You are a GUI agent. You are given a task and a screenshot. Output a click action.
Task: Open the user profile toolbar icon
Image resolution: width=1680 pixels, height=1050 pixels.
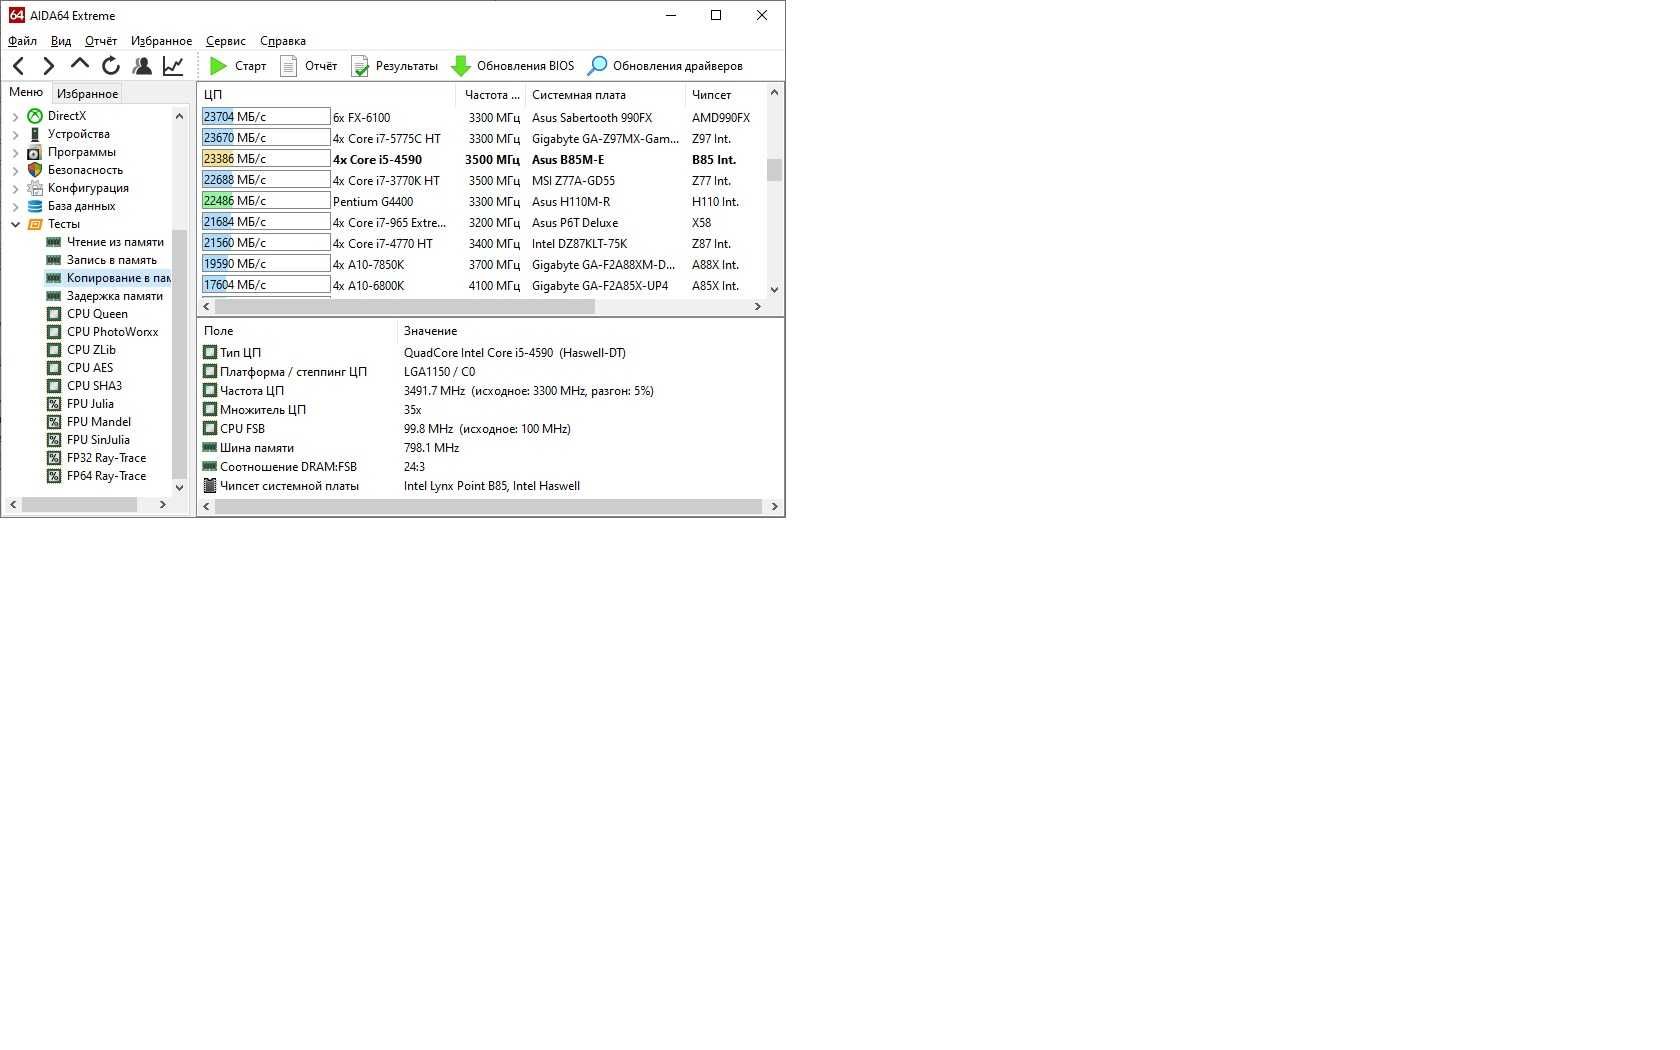pos(142,66)
